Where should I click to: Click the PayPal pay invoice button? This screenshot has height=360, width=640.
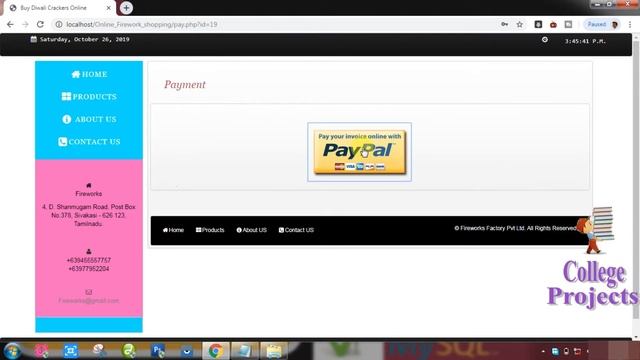point(360,152)
